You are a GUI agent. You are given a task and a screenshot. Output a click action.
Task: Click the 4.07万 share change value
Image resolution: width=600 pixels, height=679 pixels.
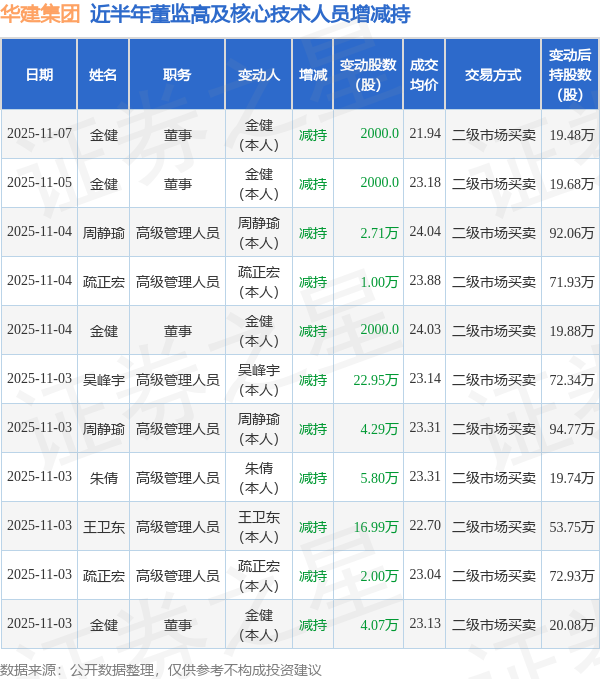(379, 625)
